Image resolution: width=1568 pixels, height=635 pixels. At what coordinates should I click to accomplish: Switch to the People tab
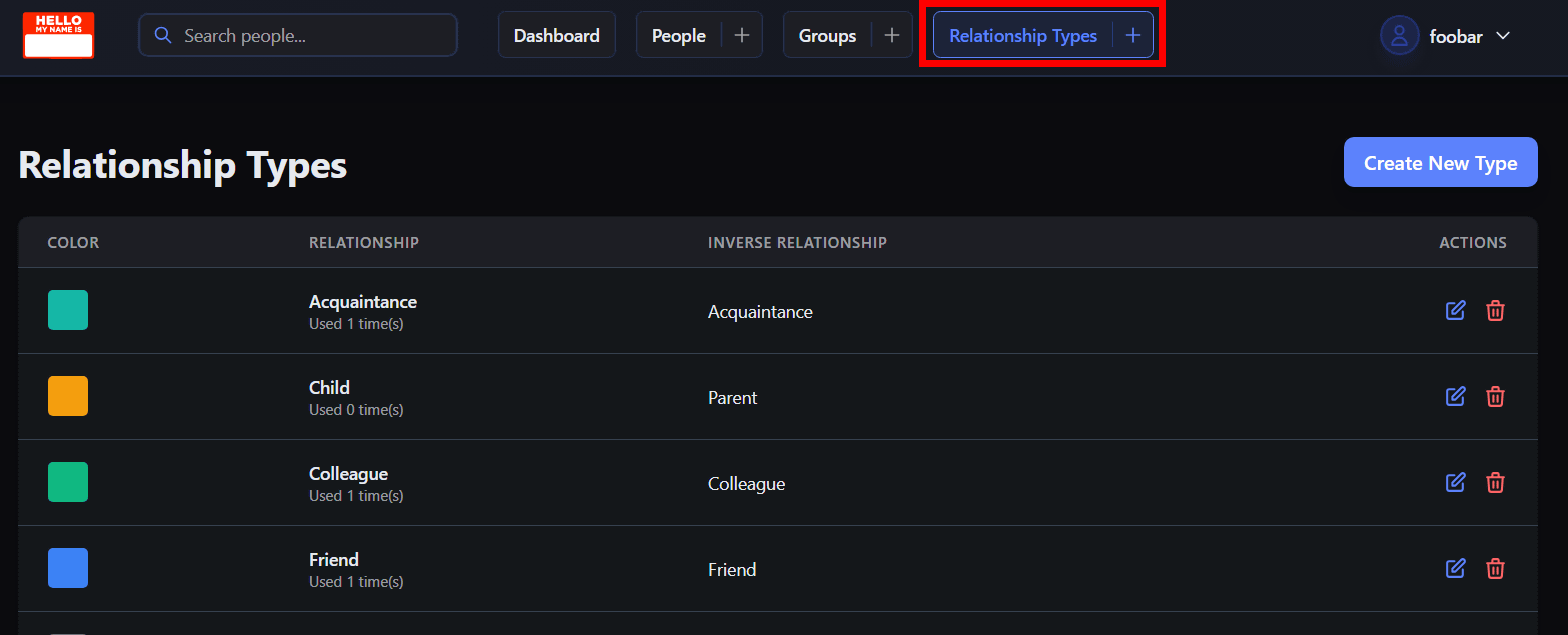[x=679, y=36]
